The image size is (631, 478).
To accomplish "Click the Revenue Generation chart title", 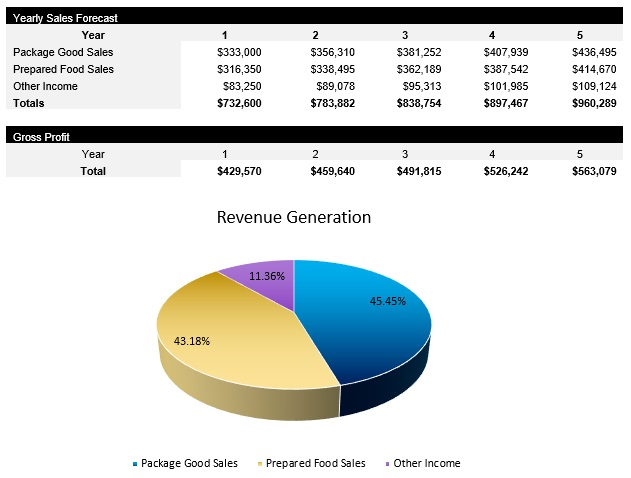I will (x=294, y=217).
